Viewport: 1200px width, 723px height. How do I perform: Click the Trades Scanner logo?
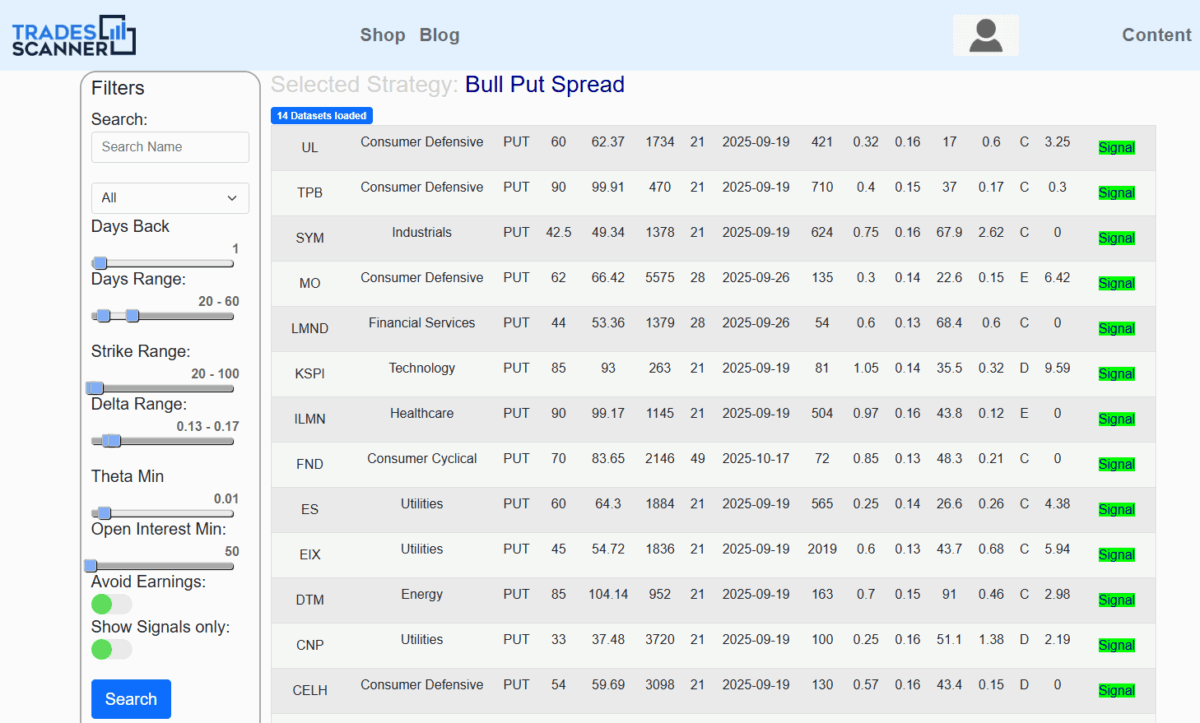74,35
